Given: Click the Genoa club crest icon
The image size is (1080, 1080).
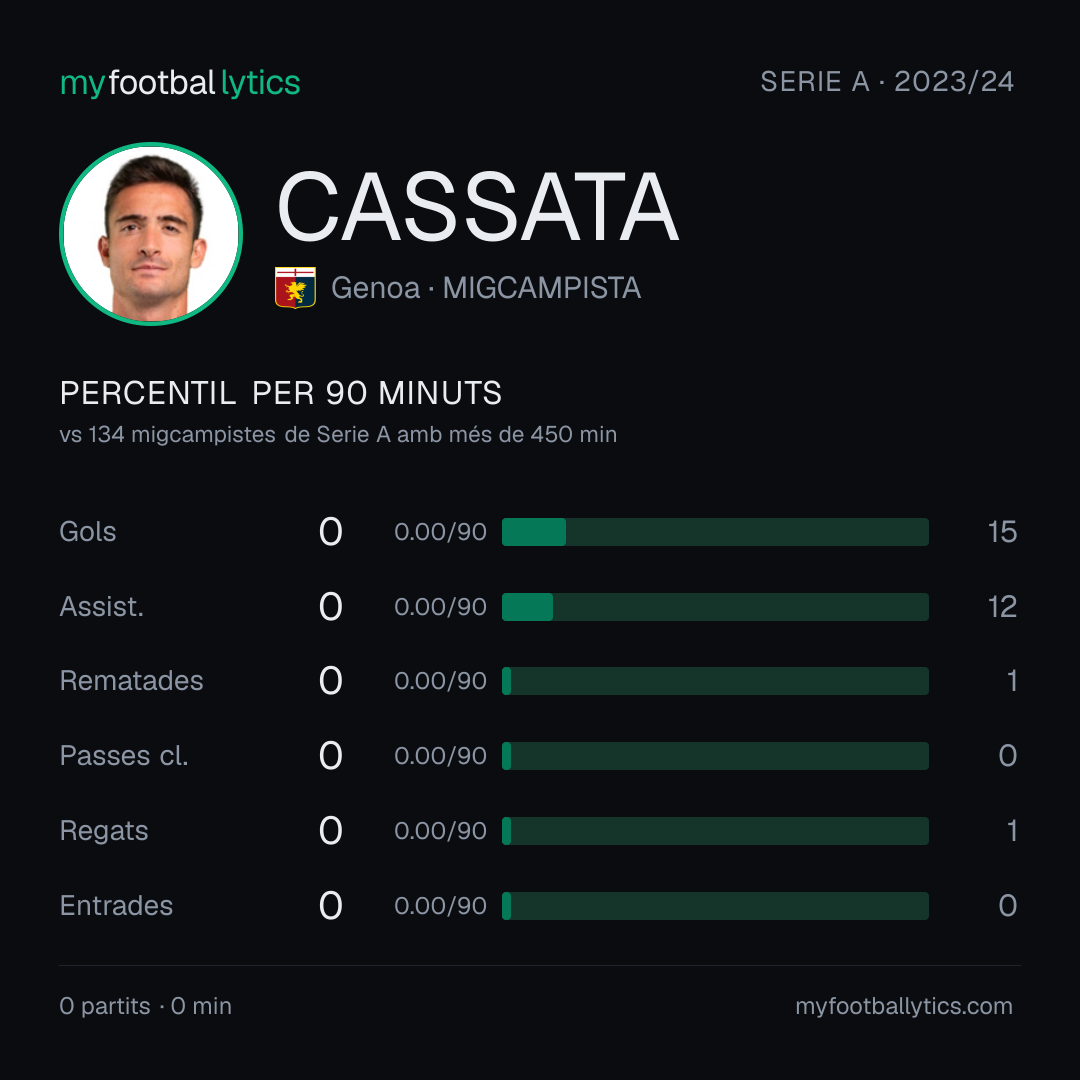Looking at the screenshot, I should coord(295,287).
